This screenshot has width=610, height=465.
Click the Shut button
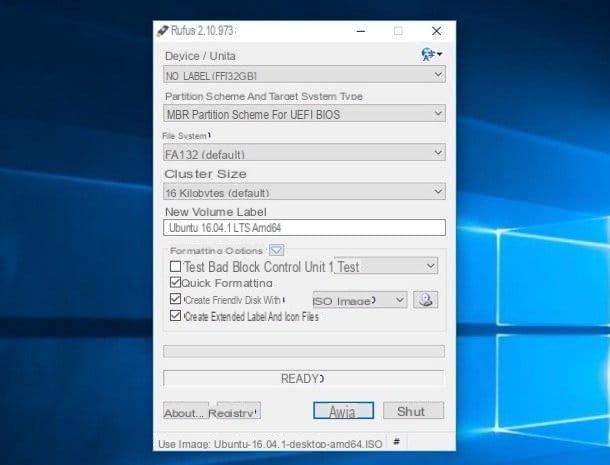pos(413,411)
